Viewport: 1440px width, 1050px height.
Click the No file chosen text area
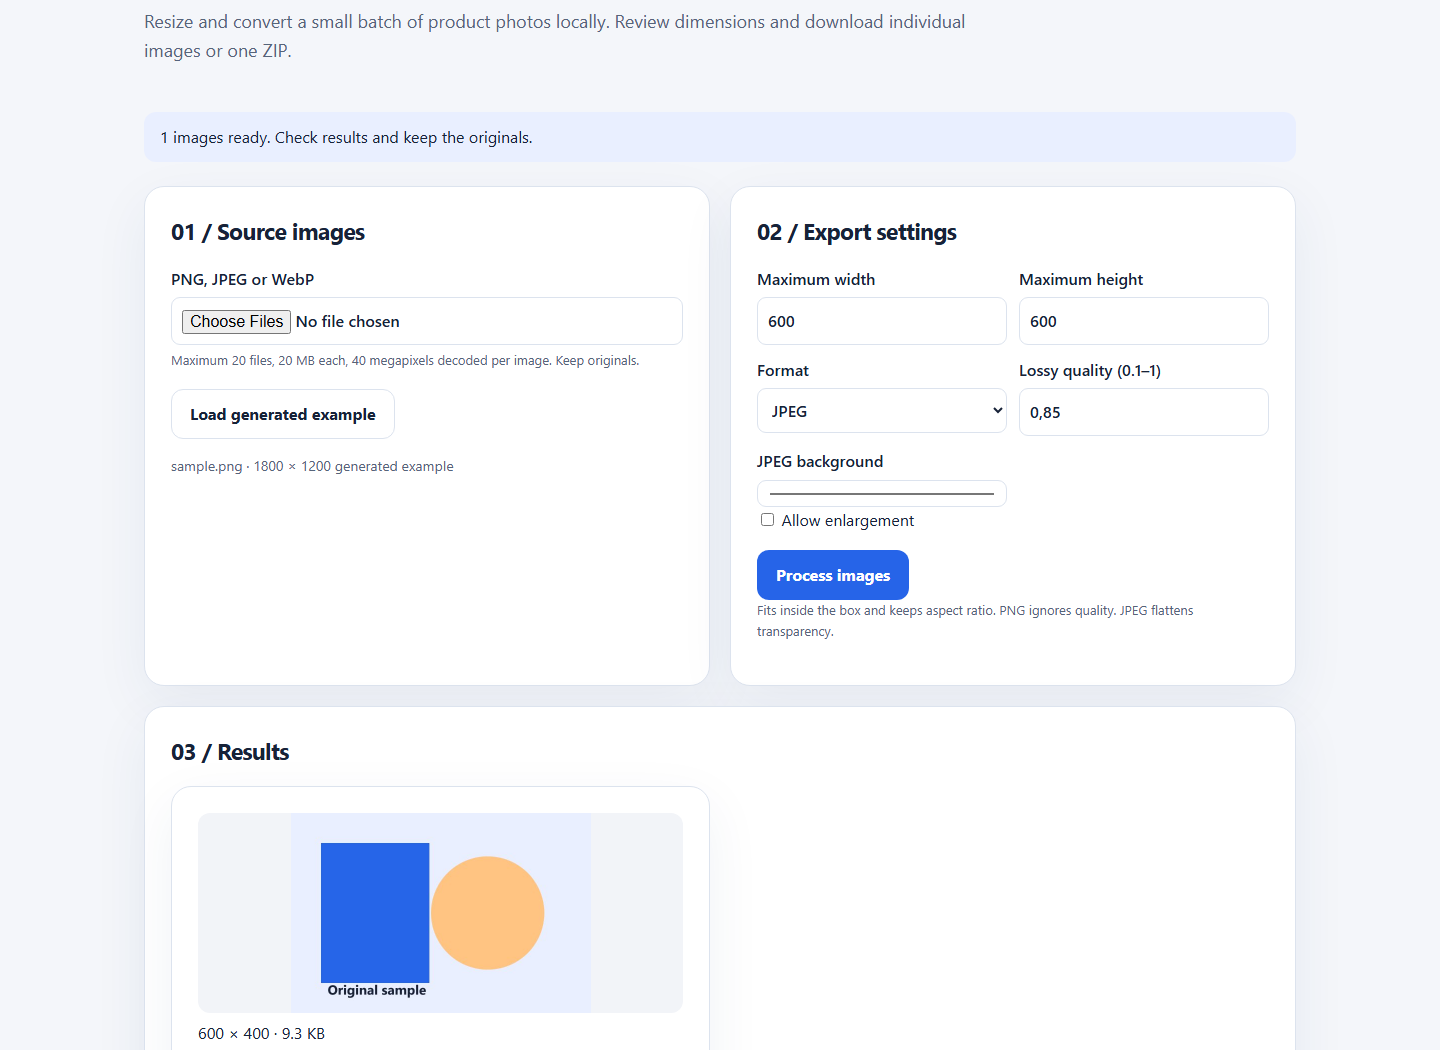click(348, 322)
